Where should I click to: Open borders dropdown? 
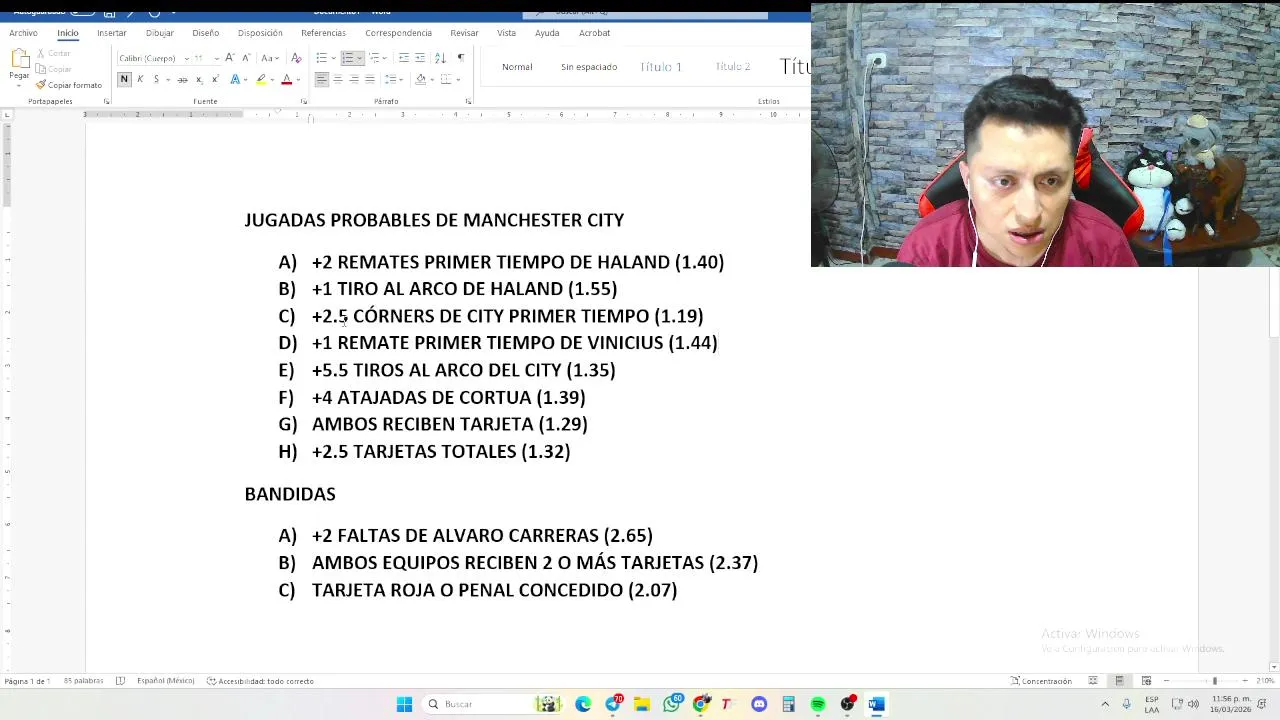458,79
